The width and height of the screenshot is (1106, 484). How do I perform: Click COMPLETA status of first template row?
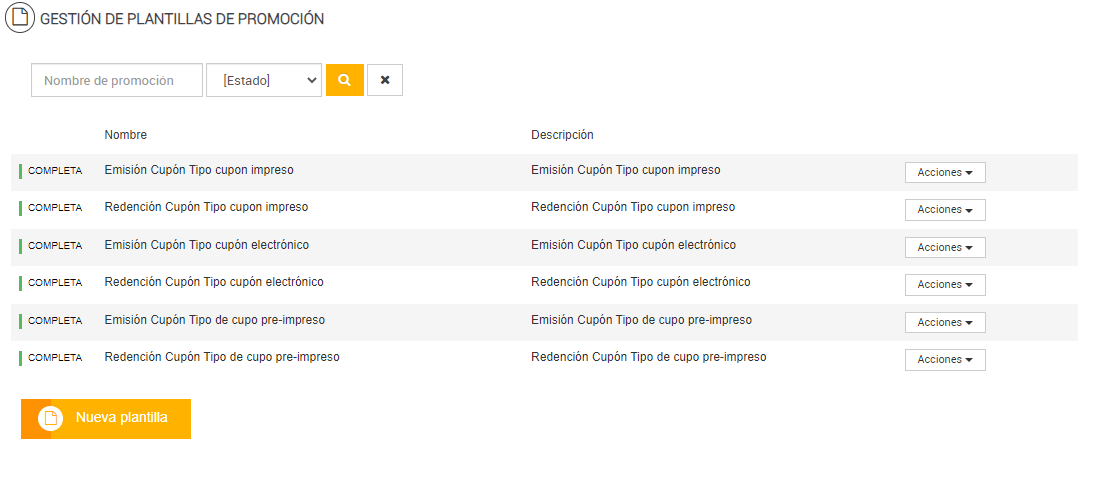tap(55, 171)
